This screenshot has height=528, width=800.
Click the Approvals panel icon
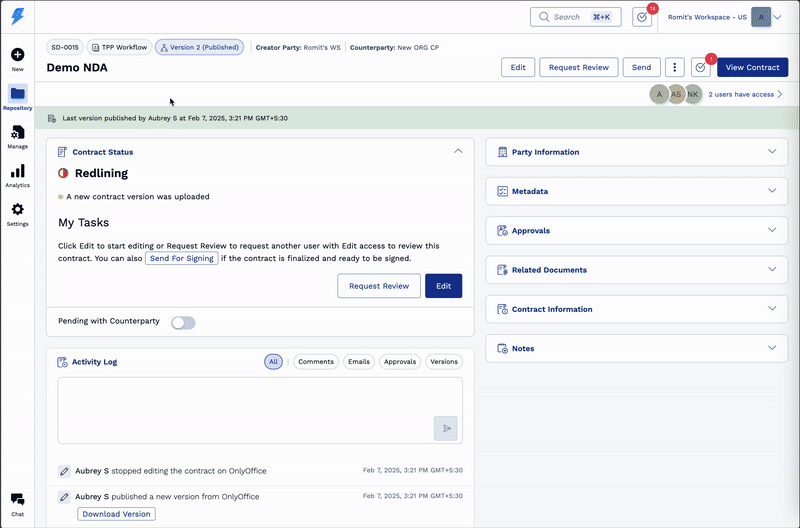(x=503, y=231)
